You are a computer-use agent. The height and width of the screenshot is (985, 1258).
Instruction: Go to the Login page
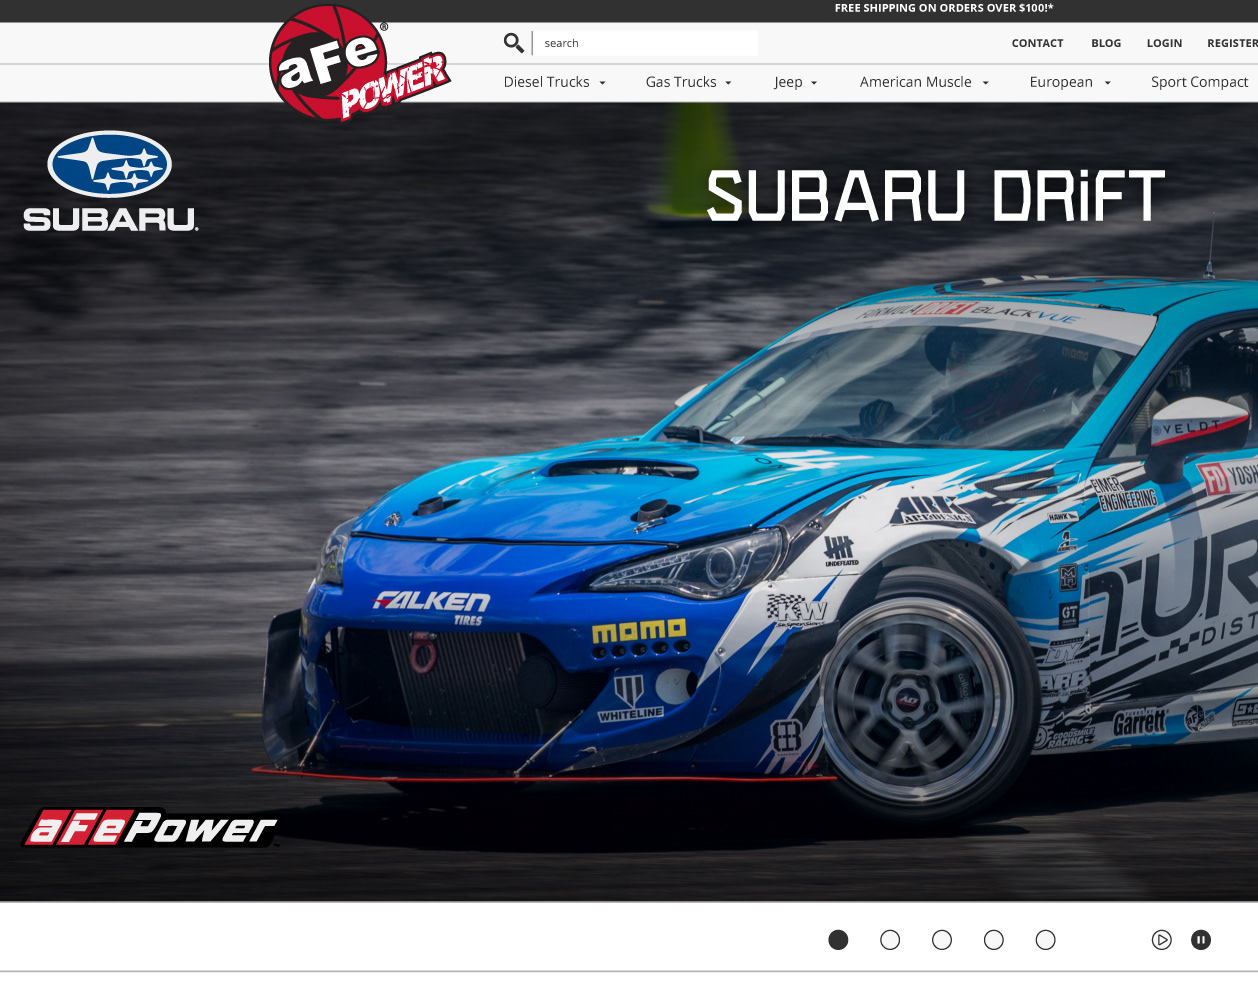[1164, 43]
